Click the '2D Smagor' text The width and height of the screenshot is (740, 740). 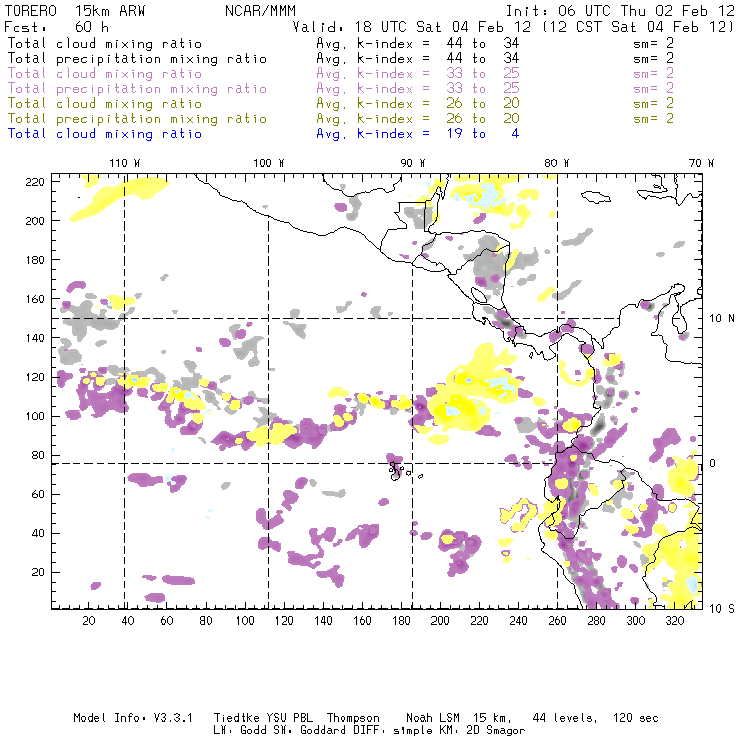(x=496, y=731)
